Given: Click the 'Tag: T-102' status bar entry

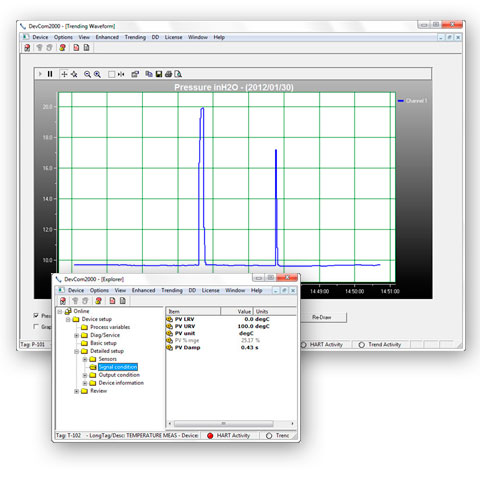Looking at the screenshot, I should click(x=68, y=435).
